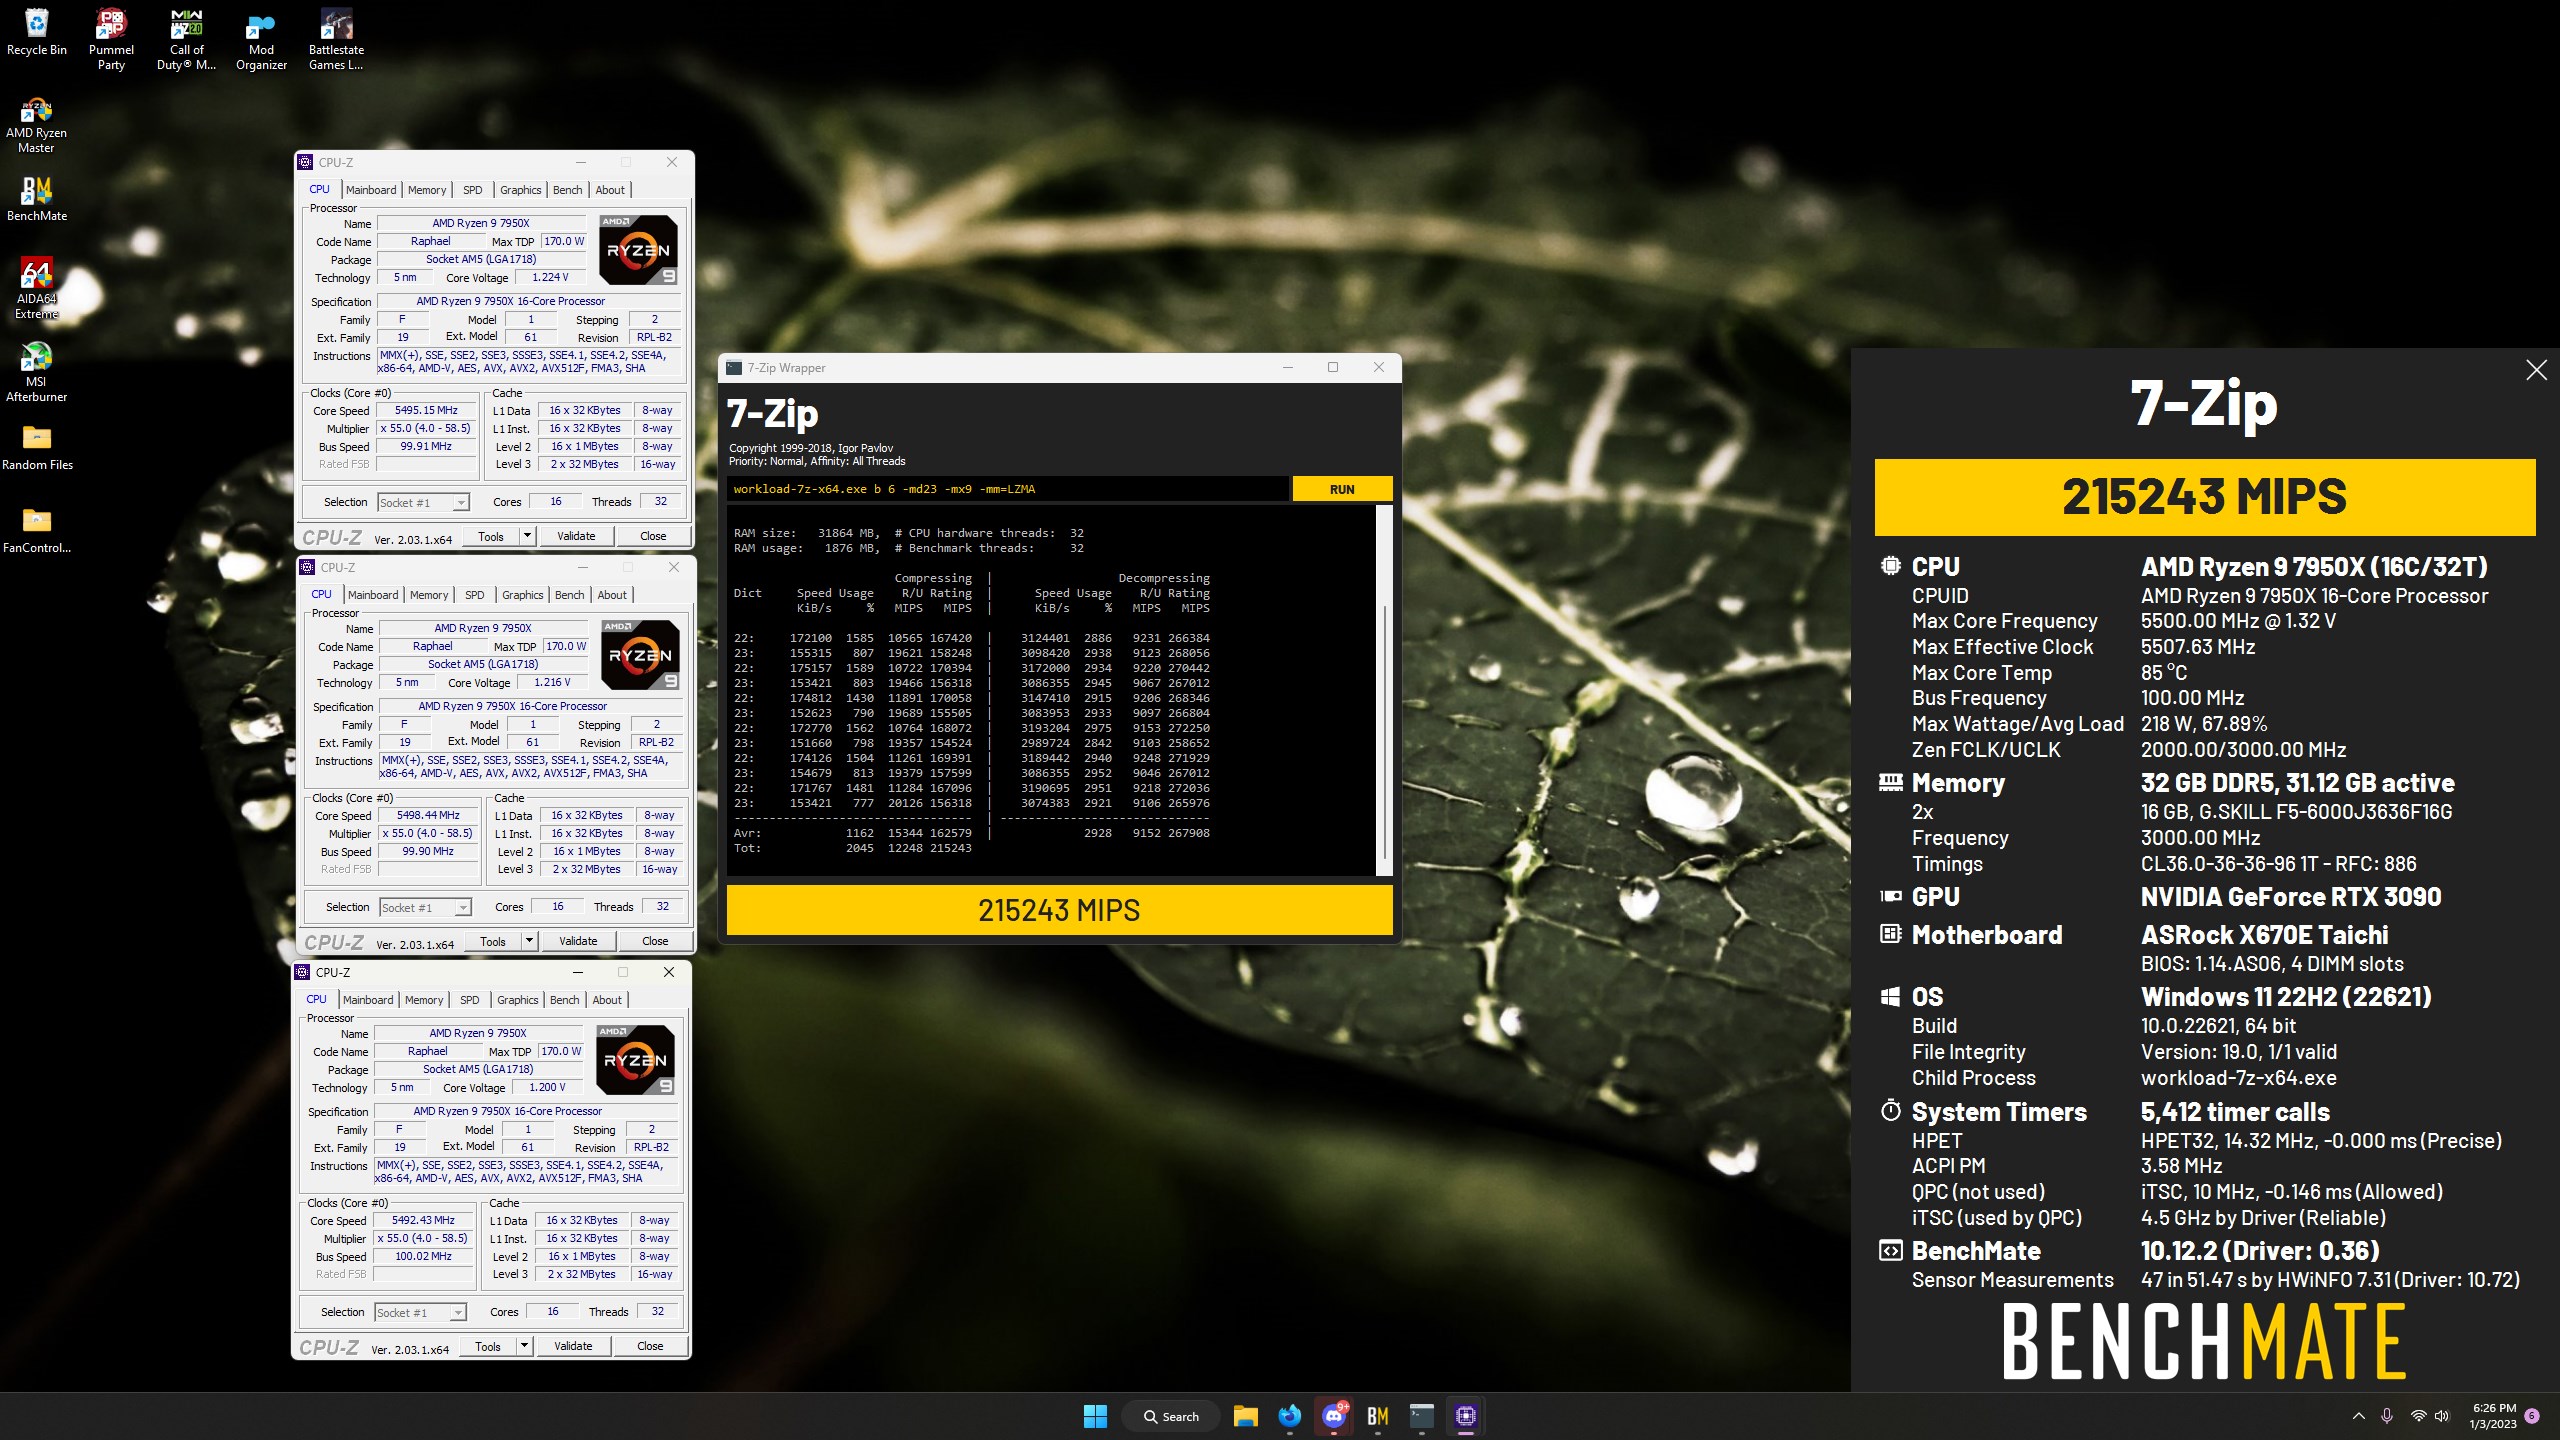Click the System Timers stopwatch icon
This screenshot has height=1440, width=2560.
point(1890,1110)
